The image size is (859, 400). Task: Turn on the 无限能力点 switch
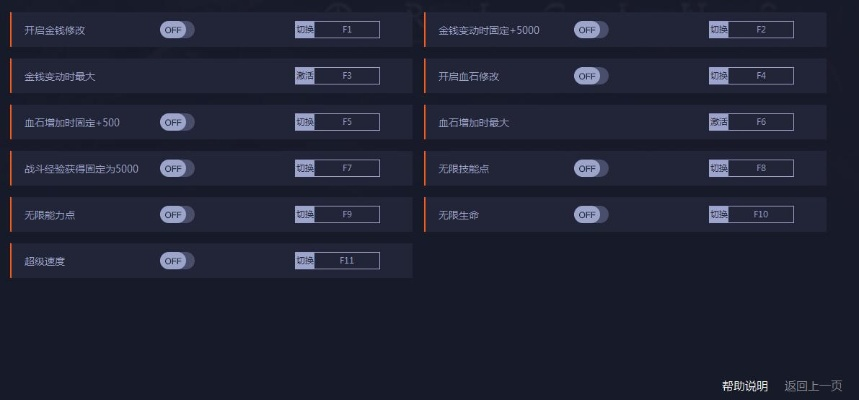176,214
